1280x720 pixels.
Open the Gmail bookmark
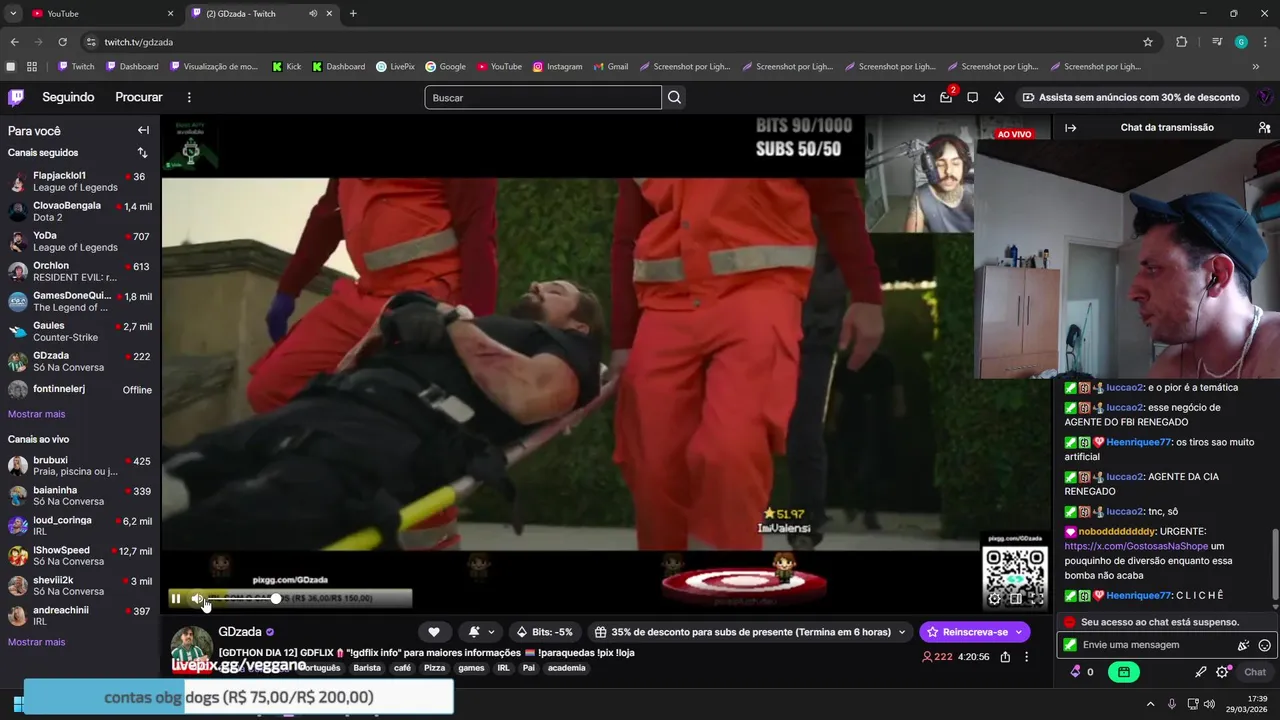pyautogui.click(x=610, y=67)
